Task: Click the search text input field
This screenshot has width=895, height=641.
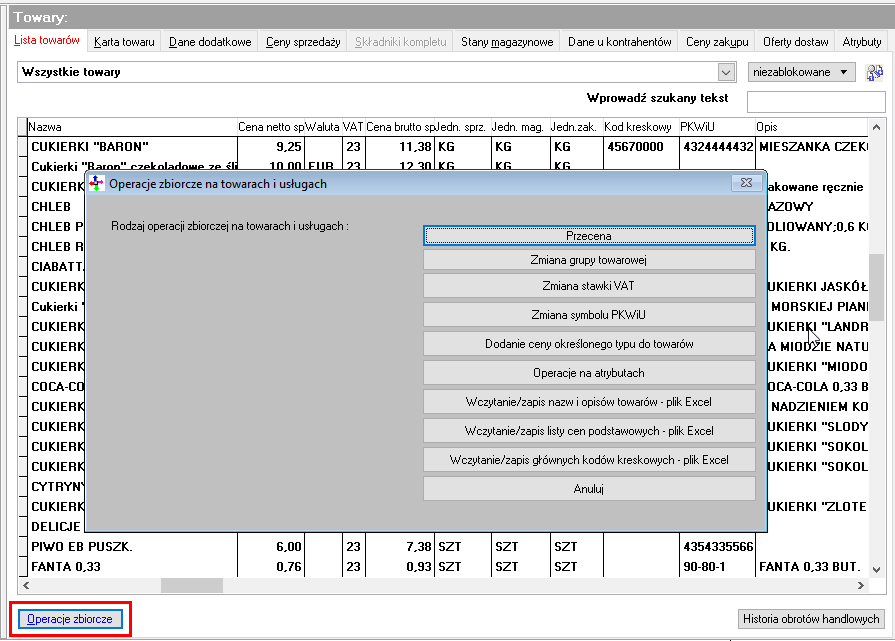Action: [816, 102]
